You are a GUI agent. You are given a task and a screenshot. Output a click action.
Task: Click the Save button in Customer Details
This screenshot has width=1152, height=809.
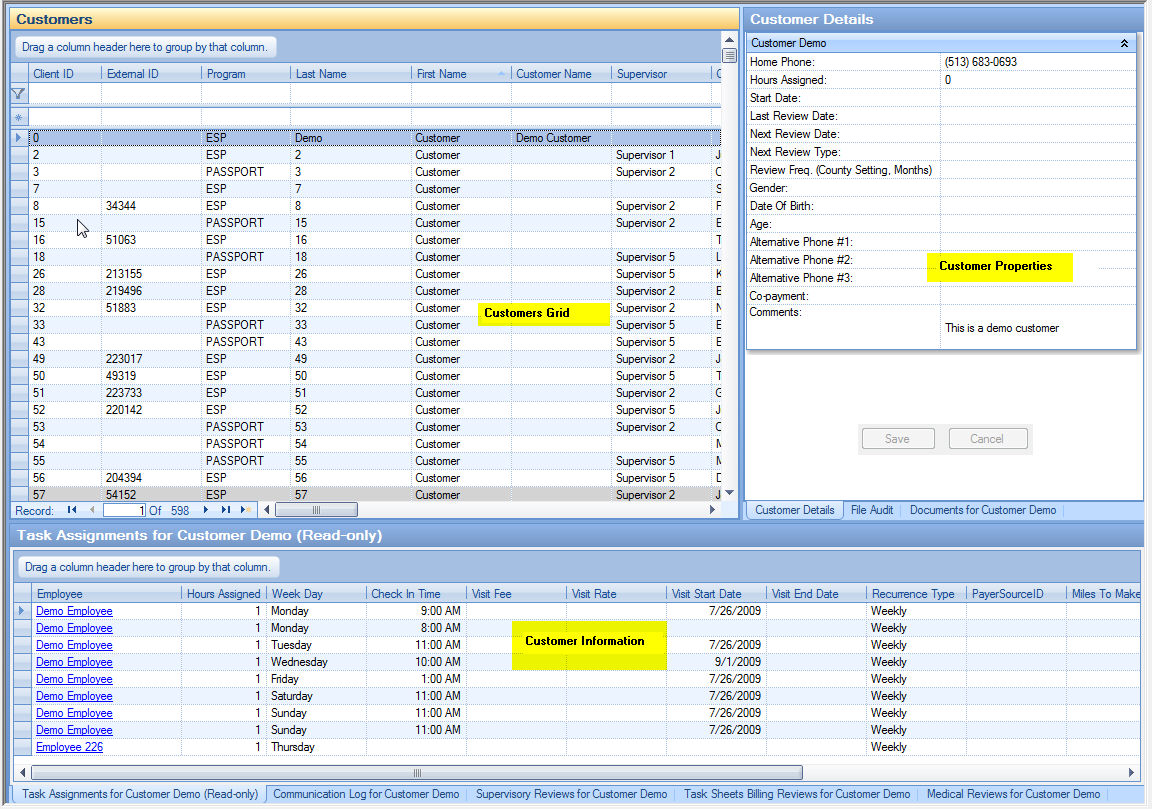tap(898, 439)
